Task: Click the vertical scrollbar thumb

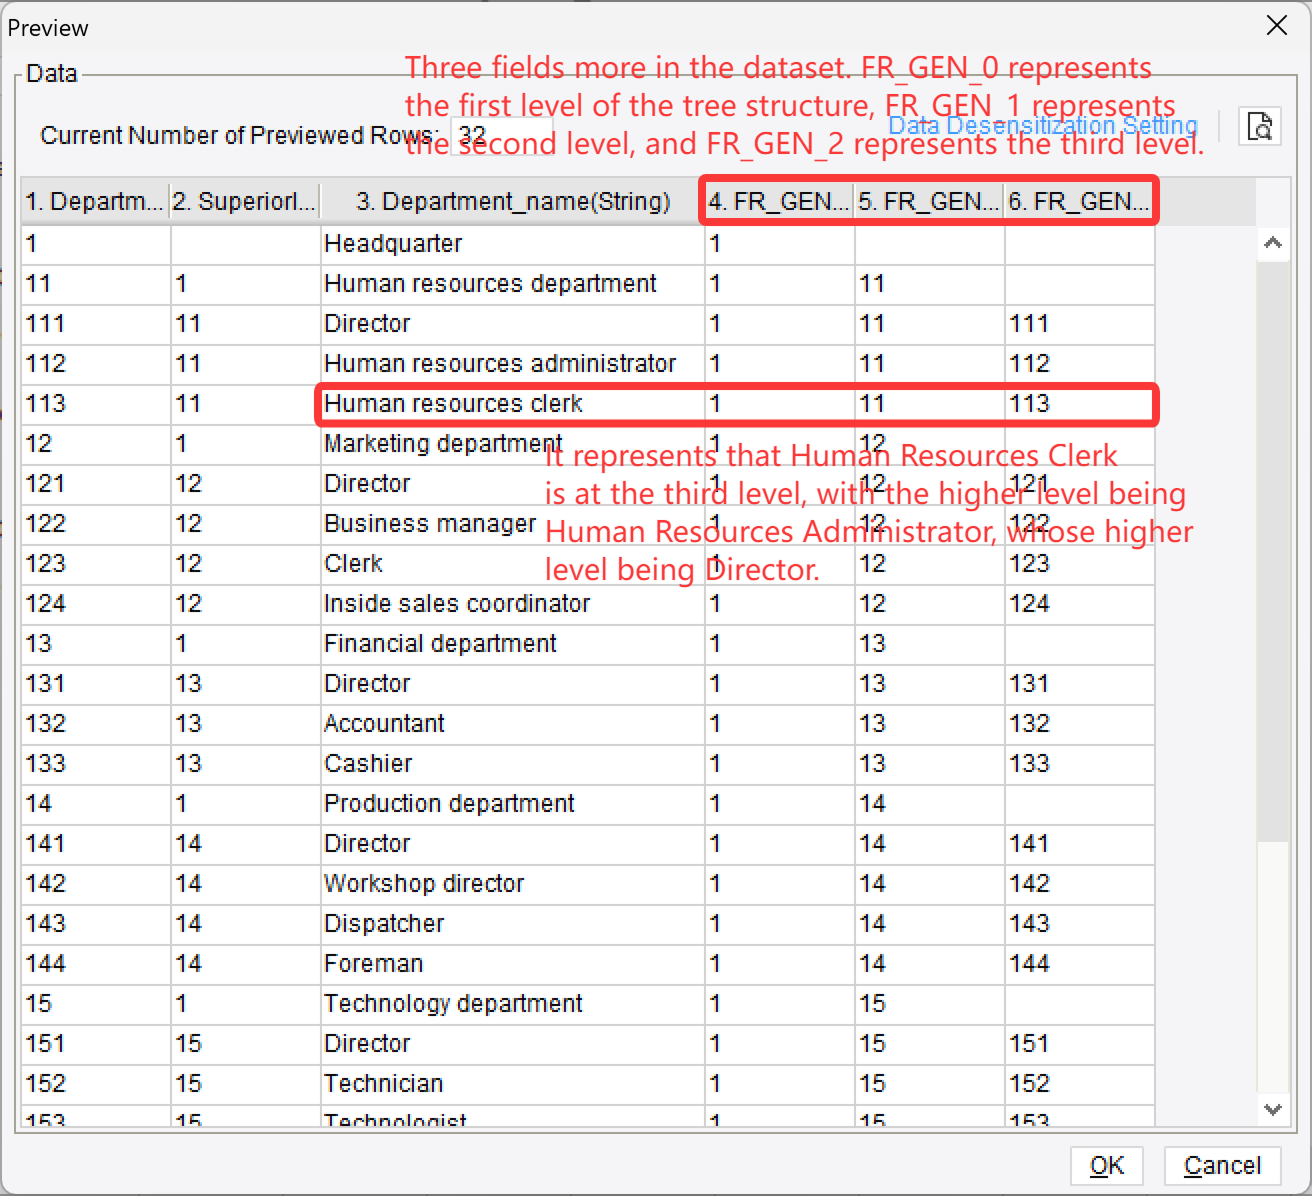Action: pos(1273,550)
